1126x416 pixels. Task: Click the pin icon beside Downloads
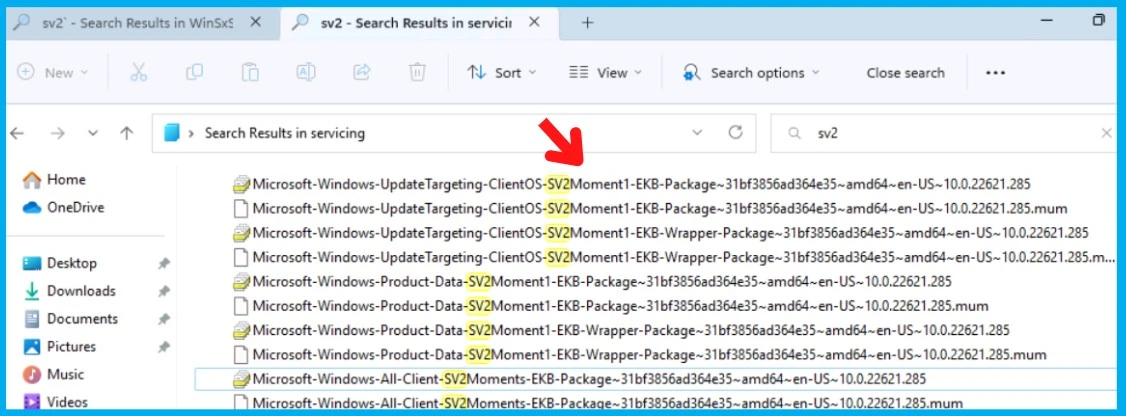[x=163, y=291]
